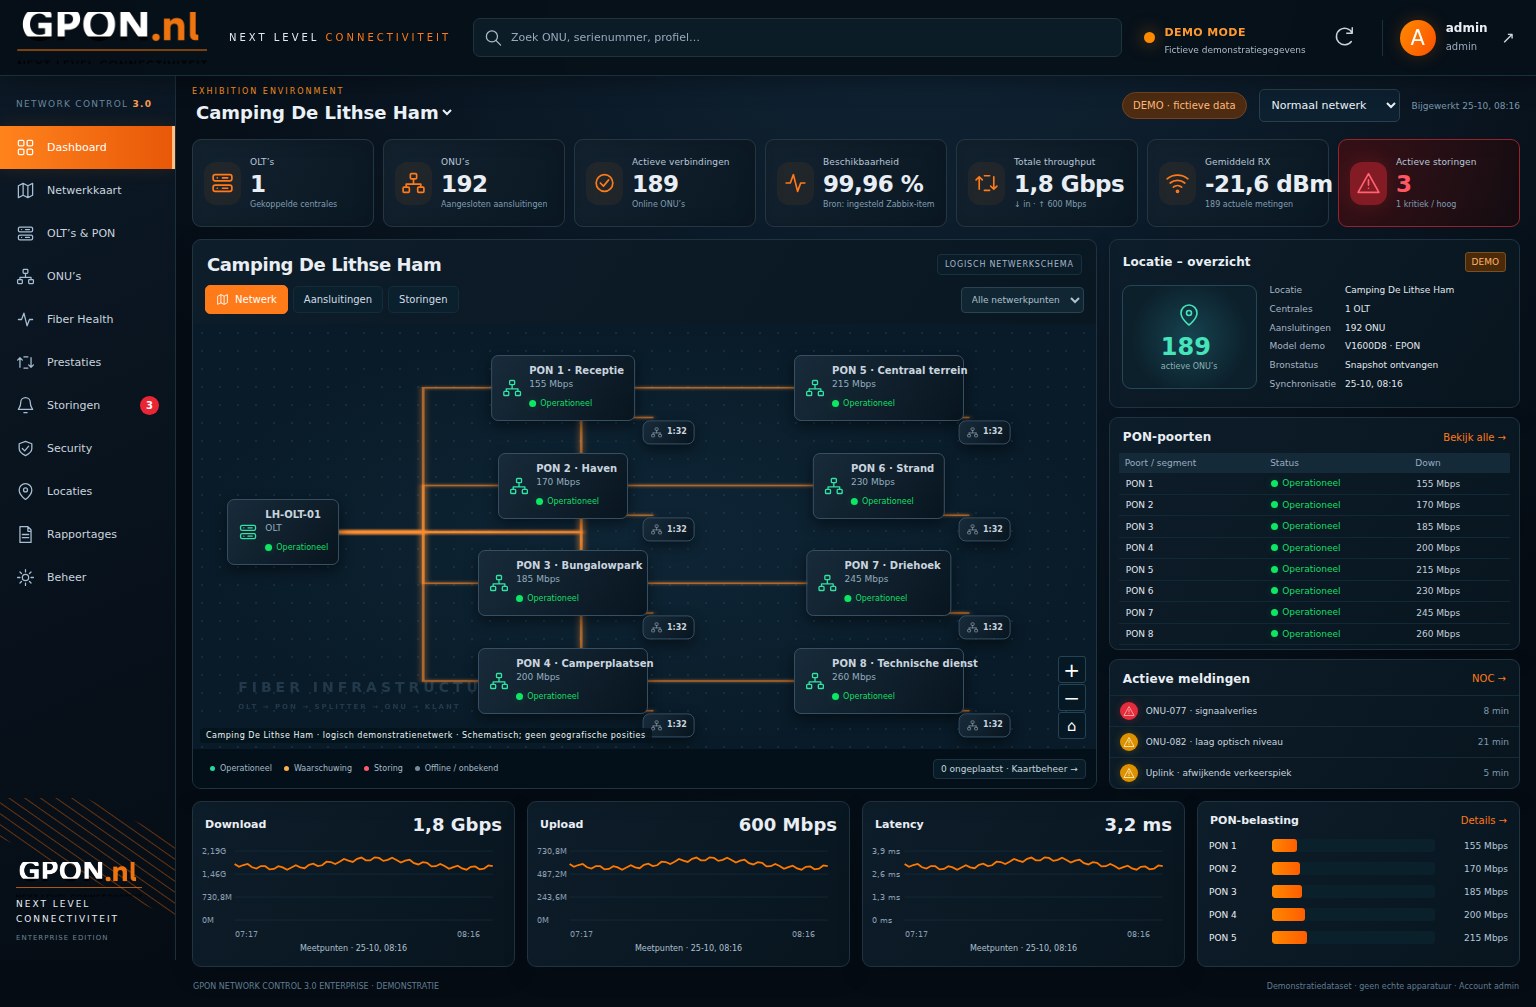1536x1007 pixels.
Task: Reset network map to home view
Action: click(1071, 726)
